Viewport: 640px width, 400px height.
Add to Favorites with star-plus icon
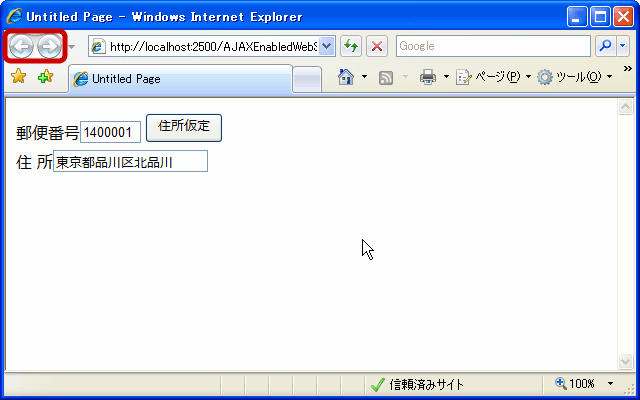(x=45, y=76)
